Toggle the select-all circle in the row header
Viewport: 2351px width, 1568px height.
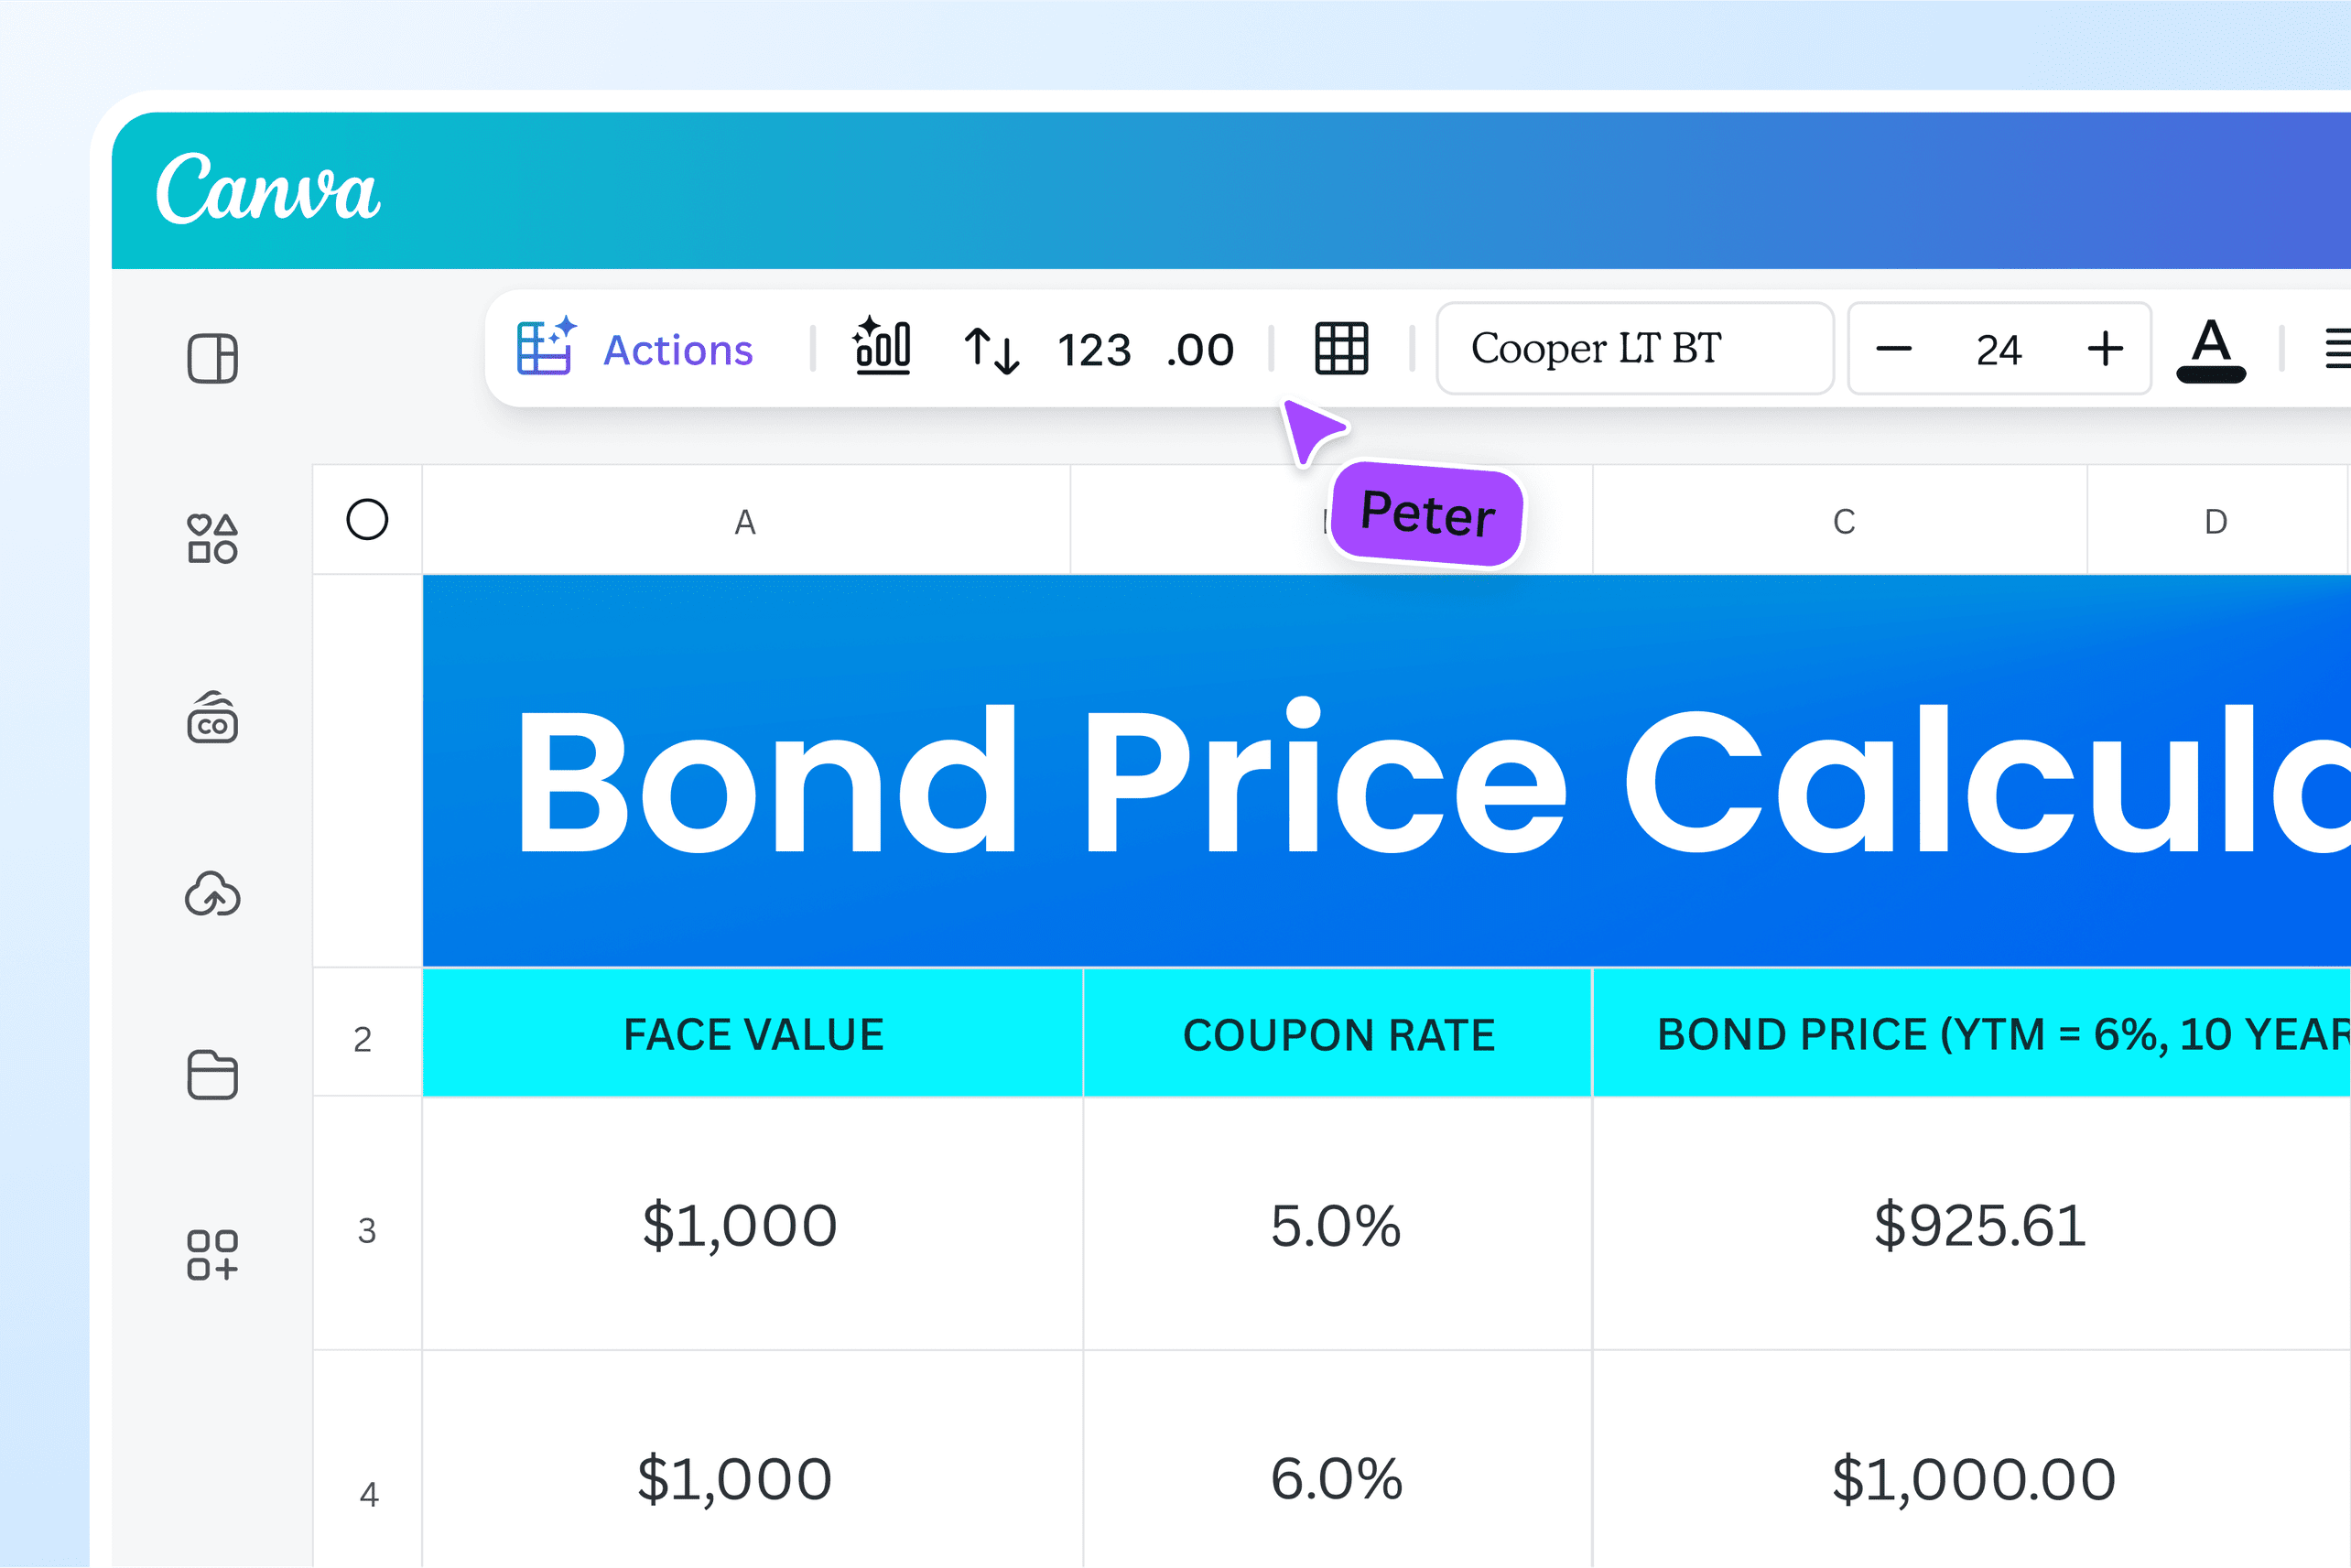tap(368, 520)
